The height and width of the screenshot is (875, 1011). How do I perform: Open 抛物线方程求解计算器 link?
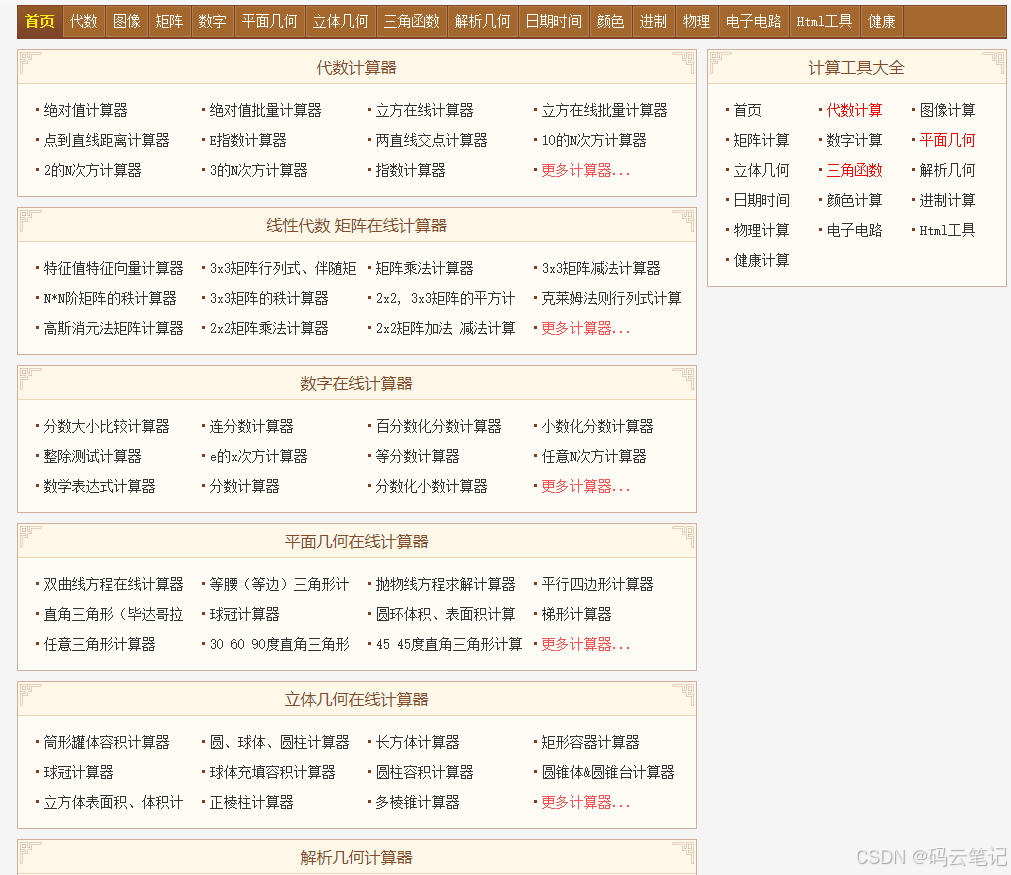(x=446, y=584)
